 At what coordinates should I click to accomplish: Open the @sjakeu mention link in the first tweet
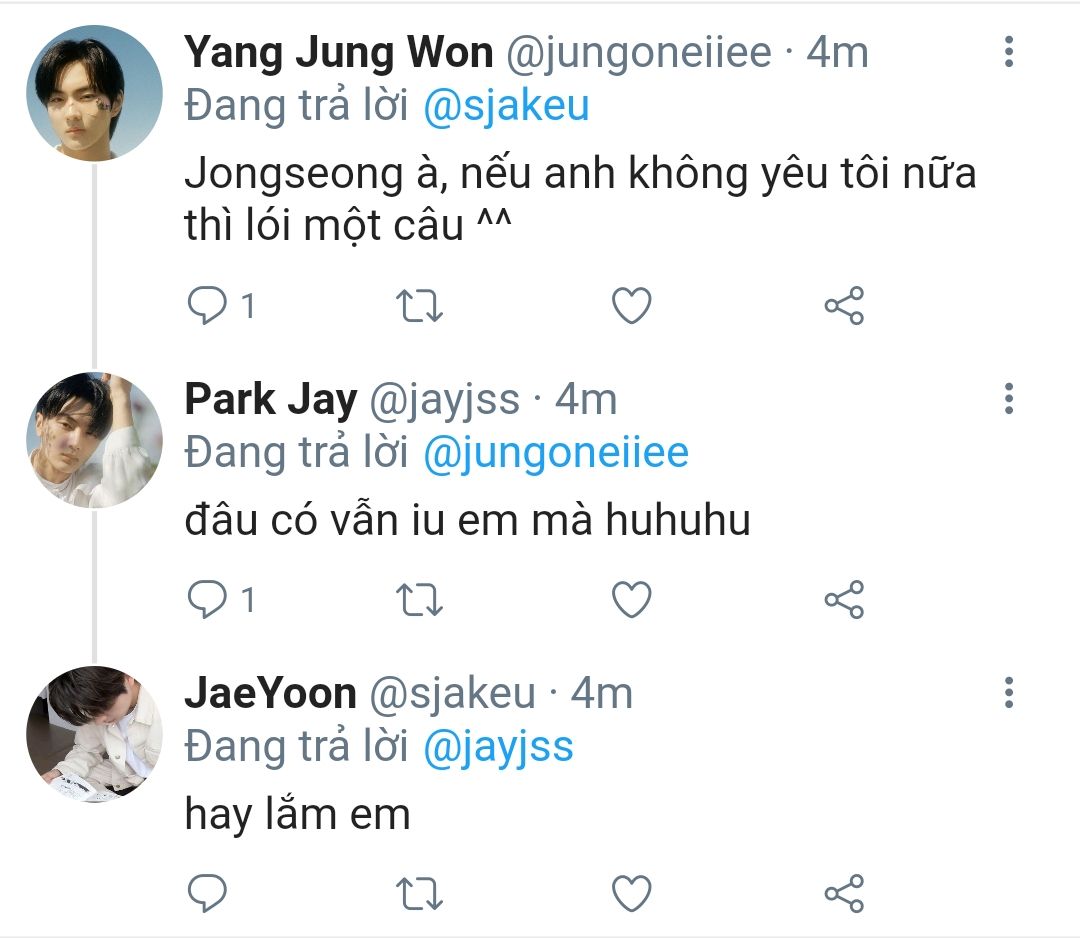(x=506, y=106)
